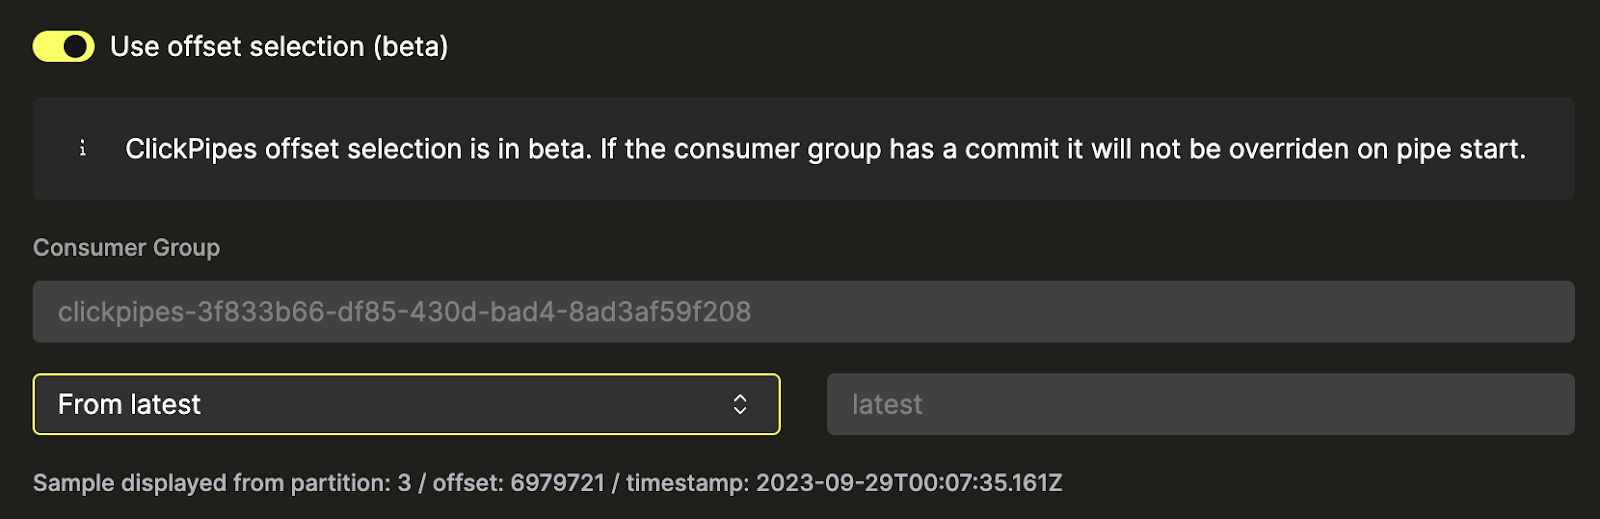Click the up-down chevron icon in the dropdown
This screenshot has width=1600, height=519.
[x=740, y=404]
